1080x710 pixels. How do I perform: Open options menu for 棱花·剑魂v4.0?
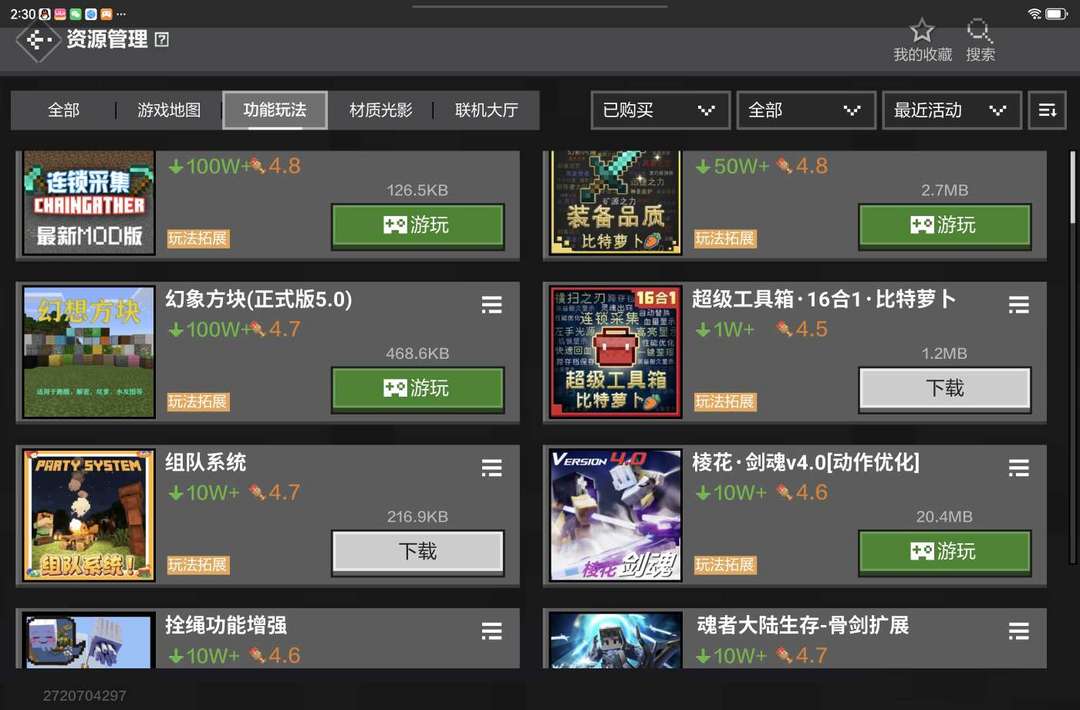(1019, 468)
